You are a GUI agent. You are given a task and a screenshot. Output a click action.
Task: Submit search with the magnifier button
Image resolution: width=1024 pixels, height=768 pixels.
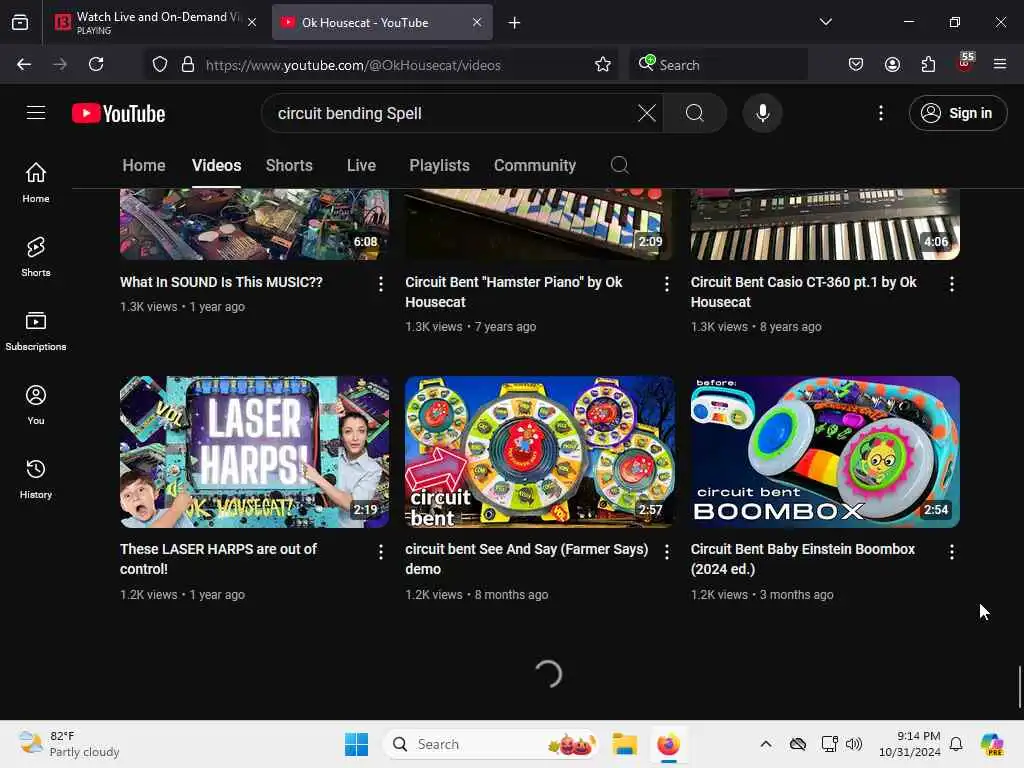pyautogui.click(x=695, y=113)
